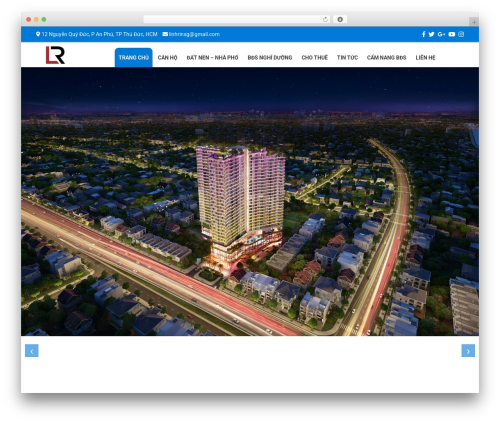Open the LIÊN HỆ menu item
Screen dimensions: 500x423
[x=425, y=58]
